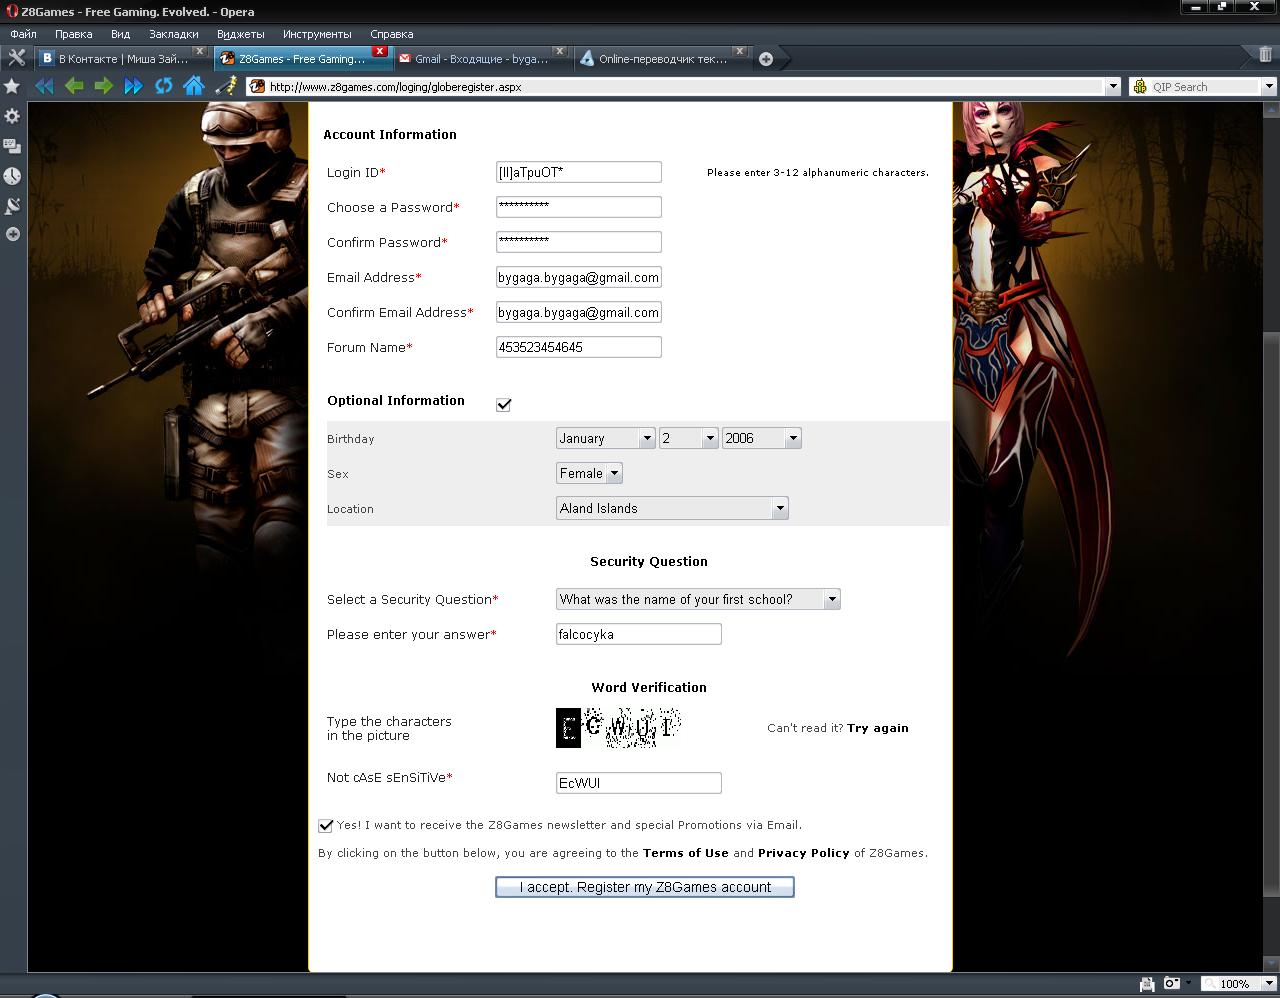Go to the home page icon
Viewport: 1280px width, 998px height.
coord(194,86)
